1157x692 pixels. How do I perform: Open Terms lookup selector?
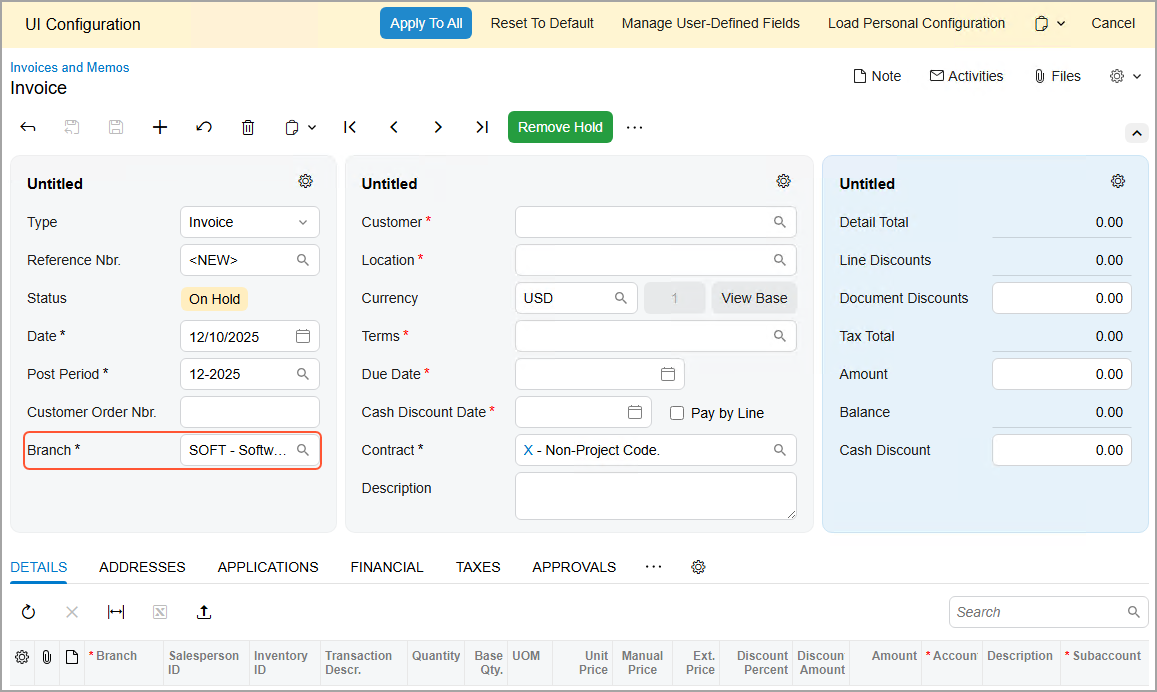pyautogui.click(x=779, y=336)
